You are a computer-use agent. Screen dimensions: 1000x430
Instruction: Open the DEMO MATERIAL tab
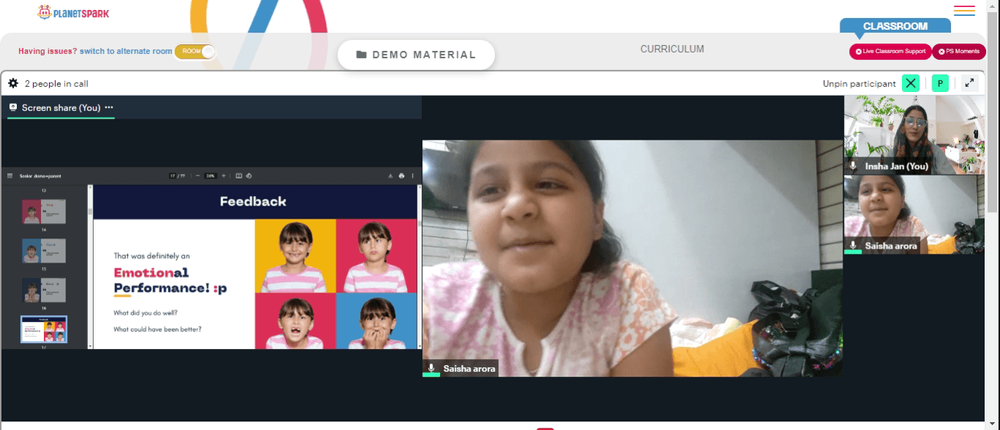coord(416,55)
